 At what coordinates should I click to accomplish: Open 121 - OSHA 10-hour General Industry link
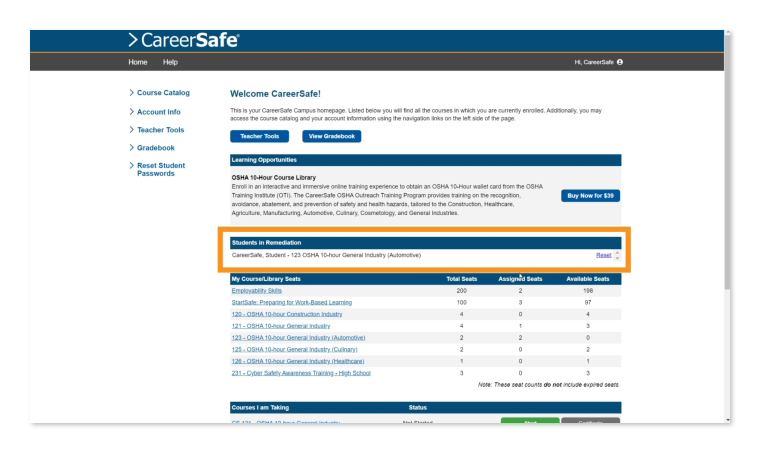[281, 326]
